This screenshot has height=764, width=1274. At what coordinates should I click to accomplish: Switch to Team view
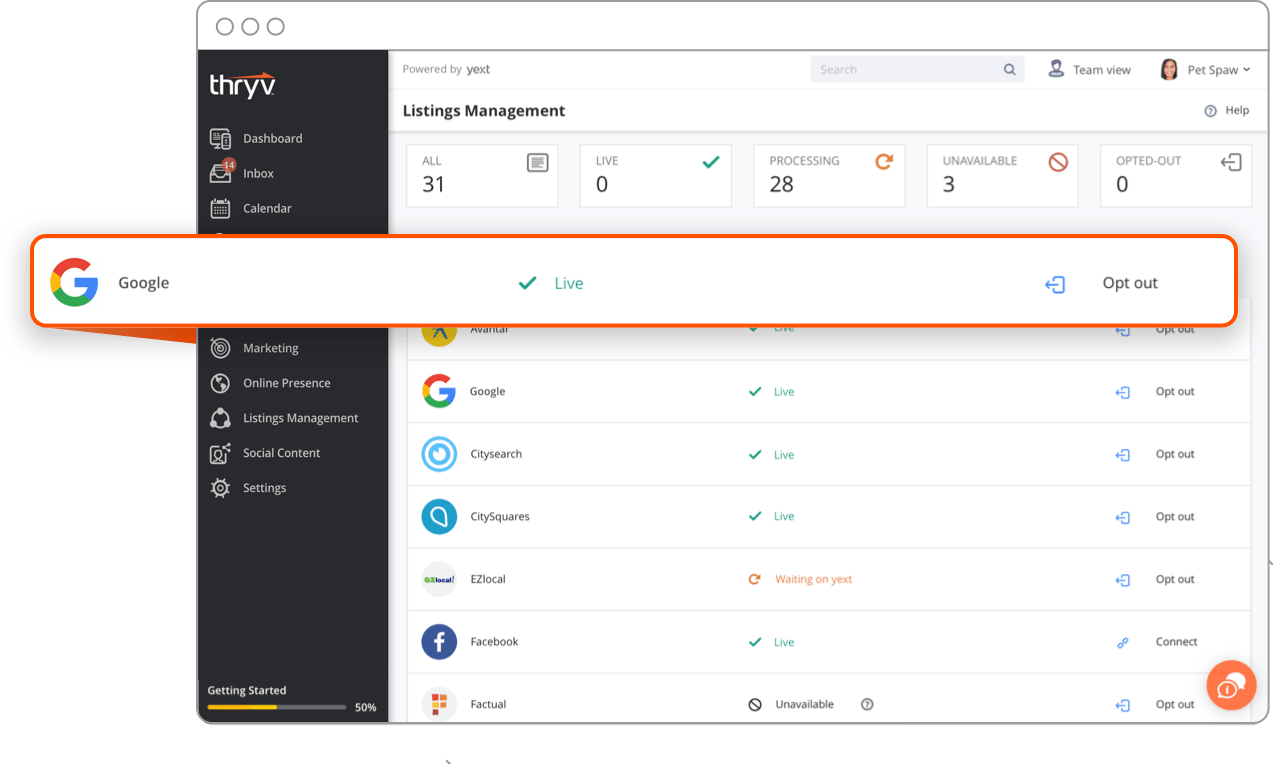pyautogui.click(x=1089, y=69)
